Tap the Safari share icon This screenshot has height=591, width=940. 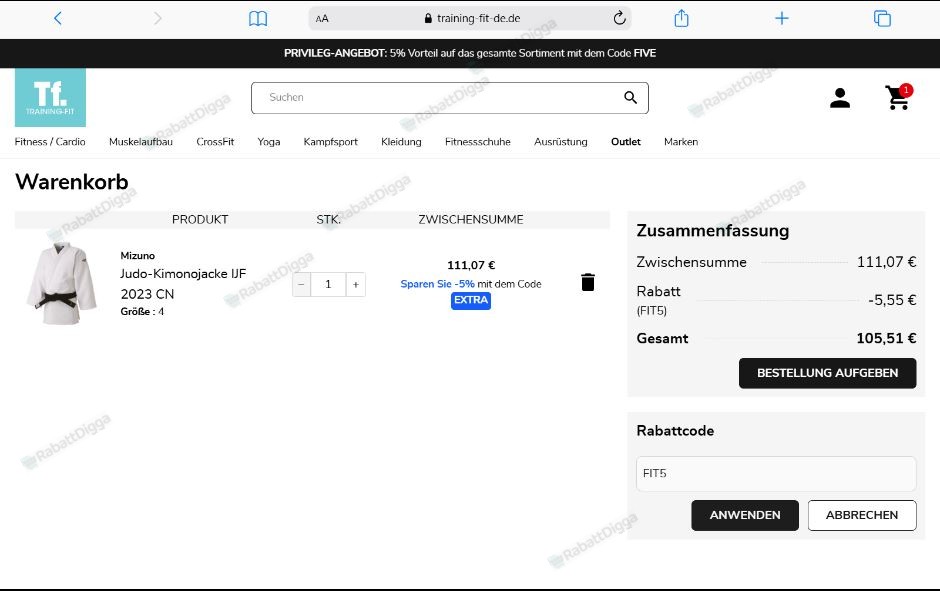(x=682, y=19)
